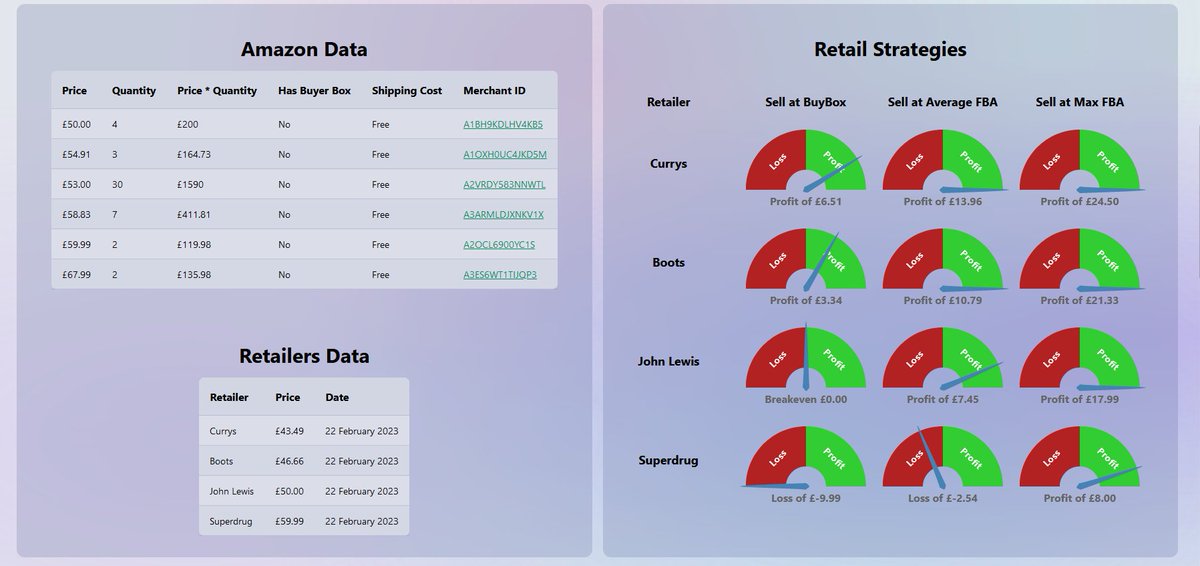
Task: Click the £164.73 total cell
Action: click(194, 154)
